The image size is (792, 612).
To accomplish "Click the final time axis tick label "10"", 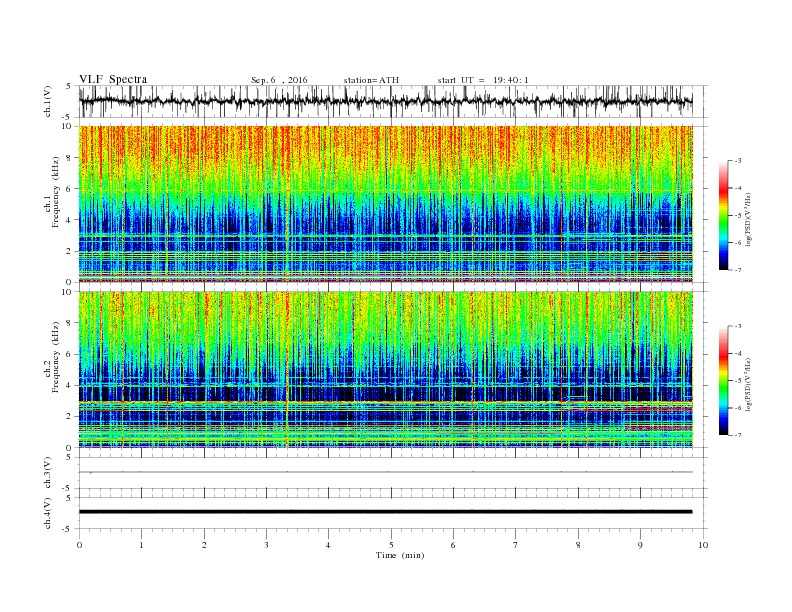I will 703,545.
